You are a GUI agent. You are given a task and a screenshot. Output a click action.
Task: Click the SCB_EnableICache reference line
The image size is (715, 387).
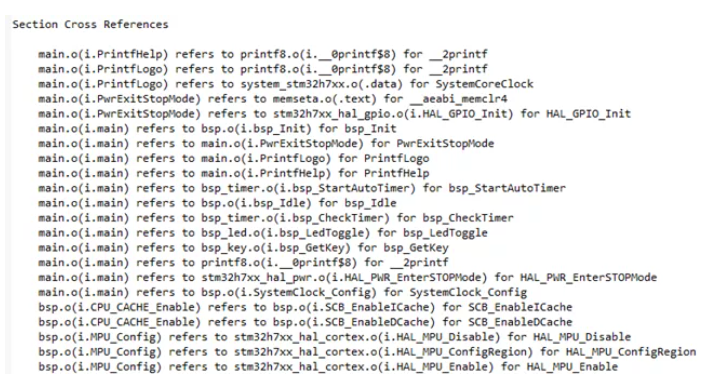click(x=305, y=308)
